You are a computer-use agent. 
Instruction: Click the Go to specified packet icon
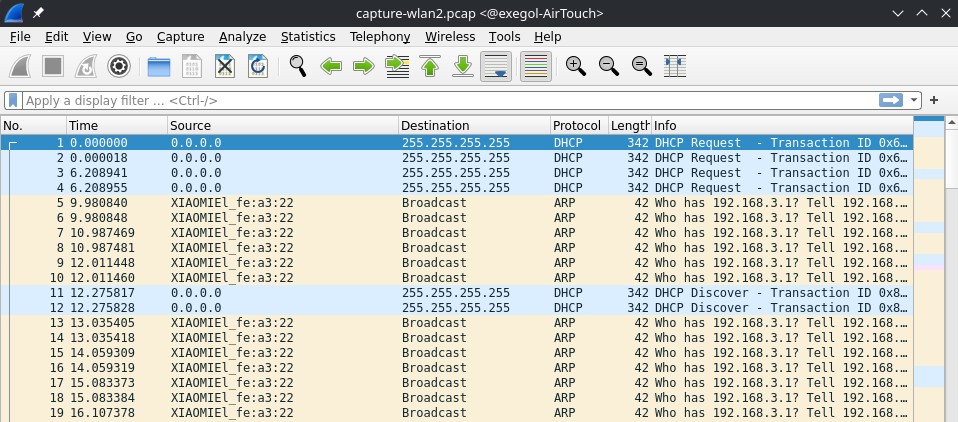397,67
